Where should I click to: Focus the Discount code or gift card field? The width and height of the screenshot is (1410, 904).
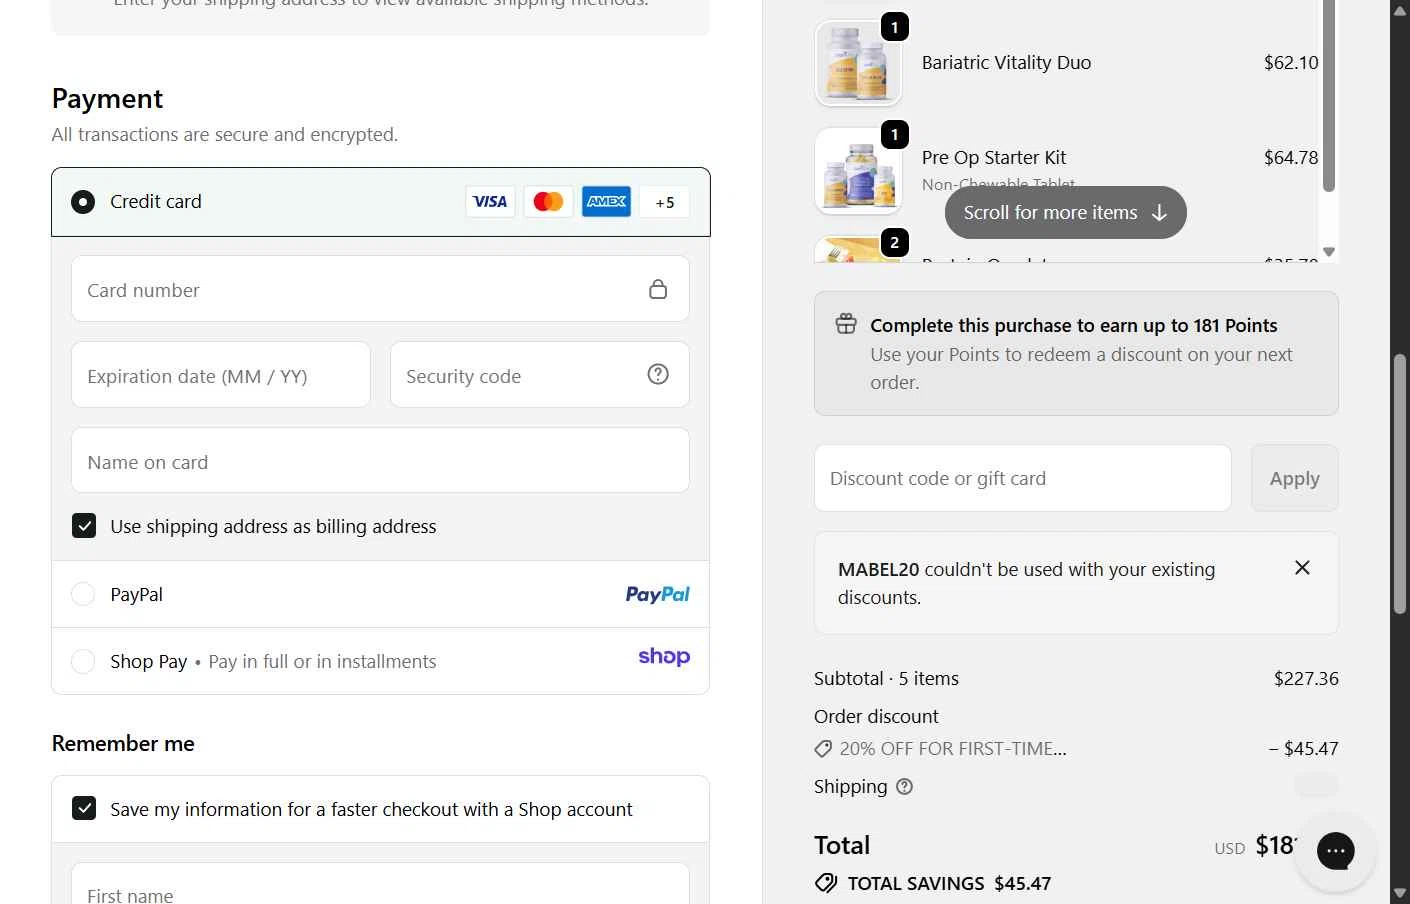tap(1022, 478)
